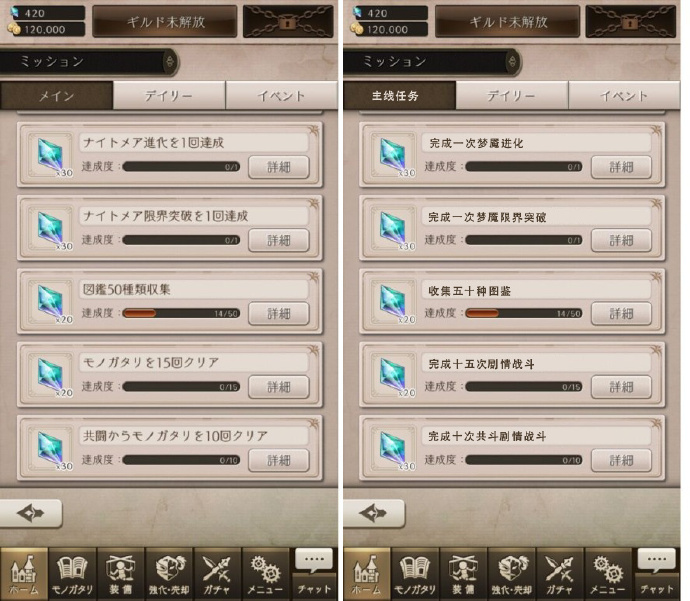Open ホーム castle icon in left screen

coord(24,574)
